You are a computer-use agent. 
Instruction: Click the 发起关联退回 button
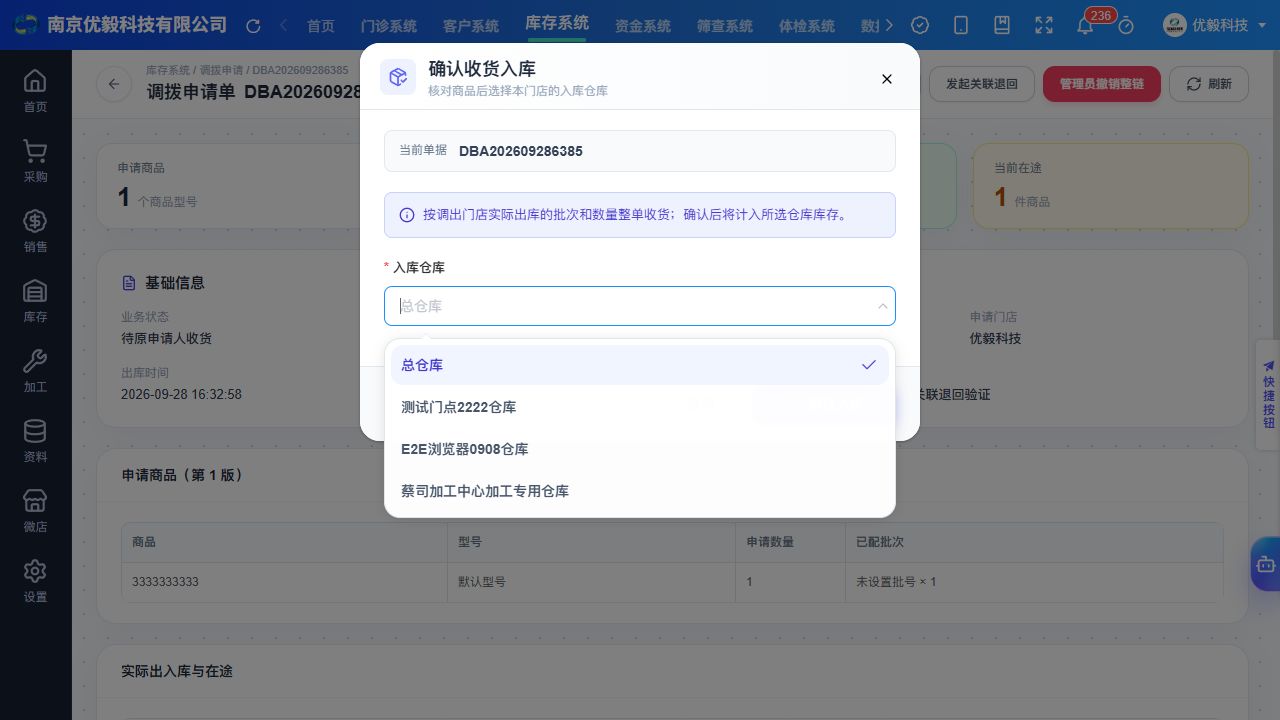click(982, 84)
